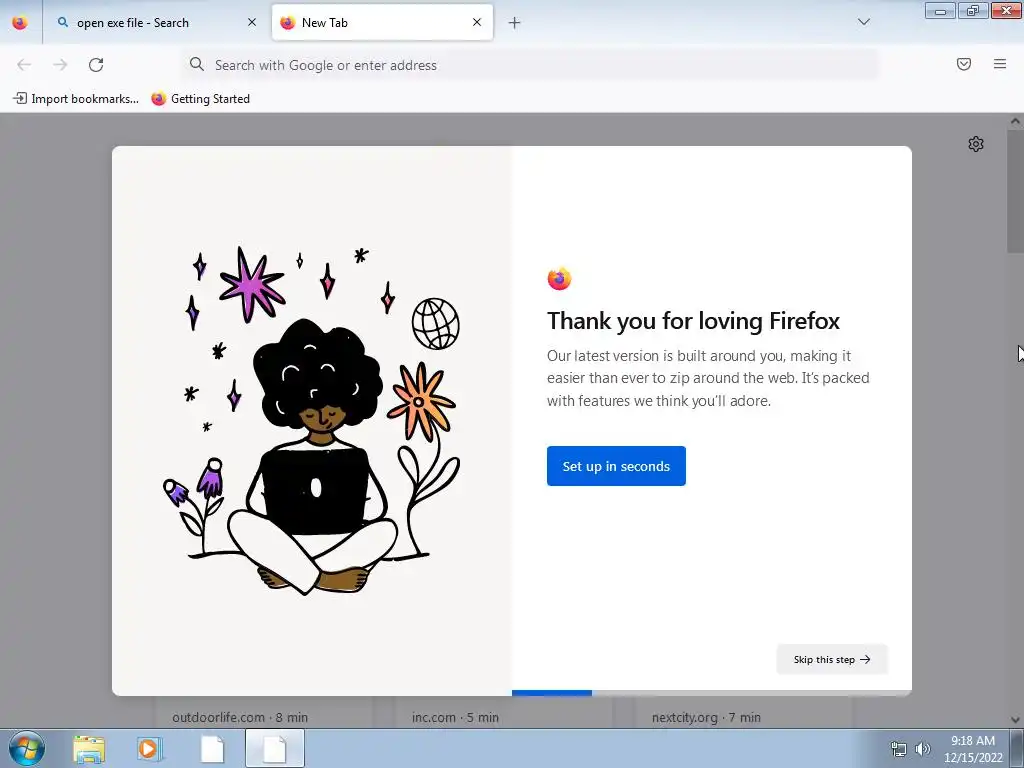
Task: Click the vertical scrollbar thumb
Action: point(1015,191)
